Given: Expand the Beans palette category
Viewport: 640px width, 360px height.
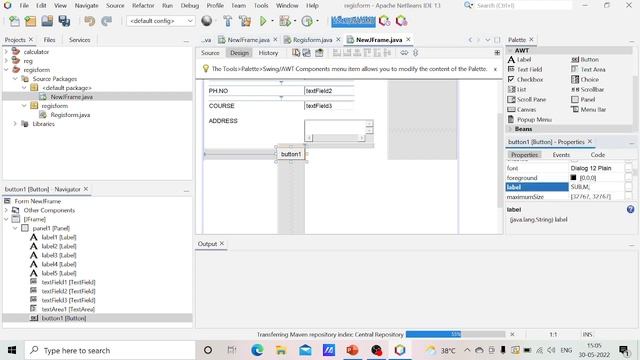Looking at the screenshot, I should pyautogui.click(x=510, y=129).
